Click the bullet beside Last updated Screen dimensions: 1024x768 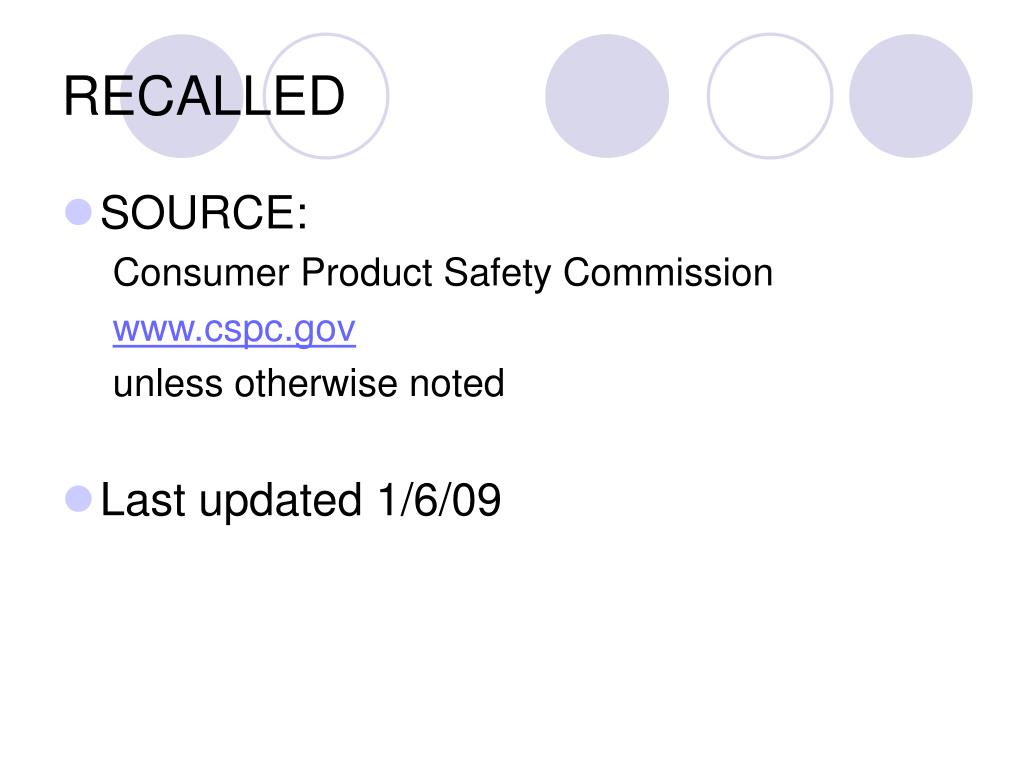click(x=78, y=499)
